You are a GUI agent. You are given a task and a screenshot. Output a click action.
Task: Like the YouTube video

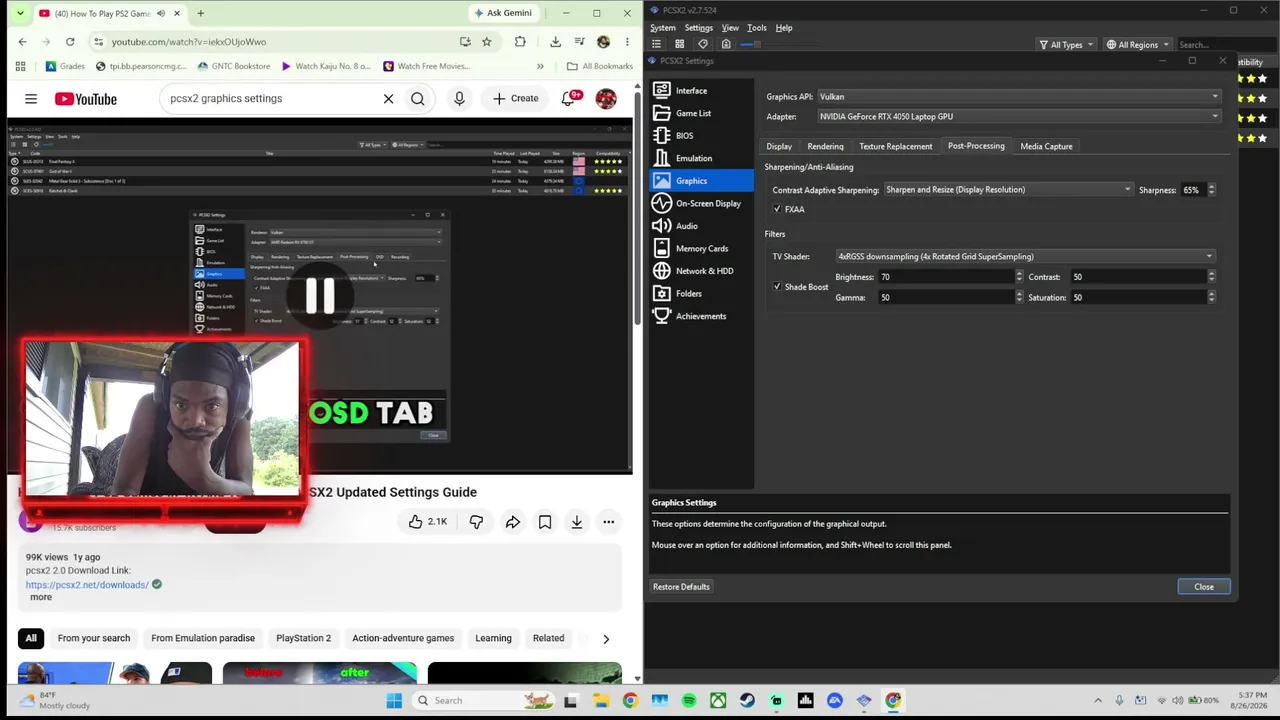click(x=428, y=522)
